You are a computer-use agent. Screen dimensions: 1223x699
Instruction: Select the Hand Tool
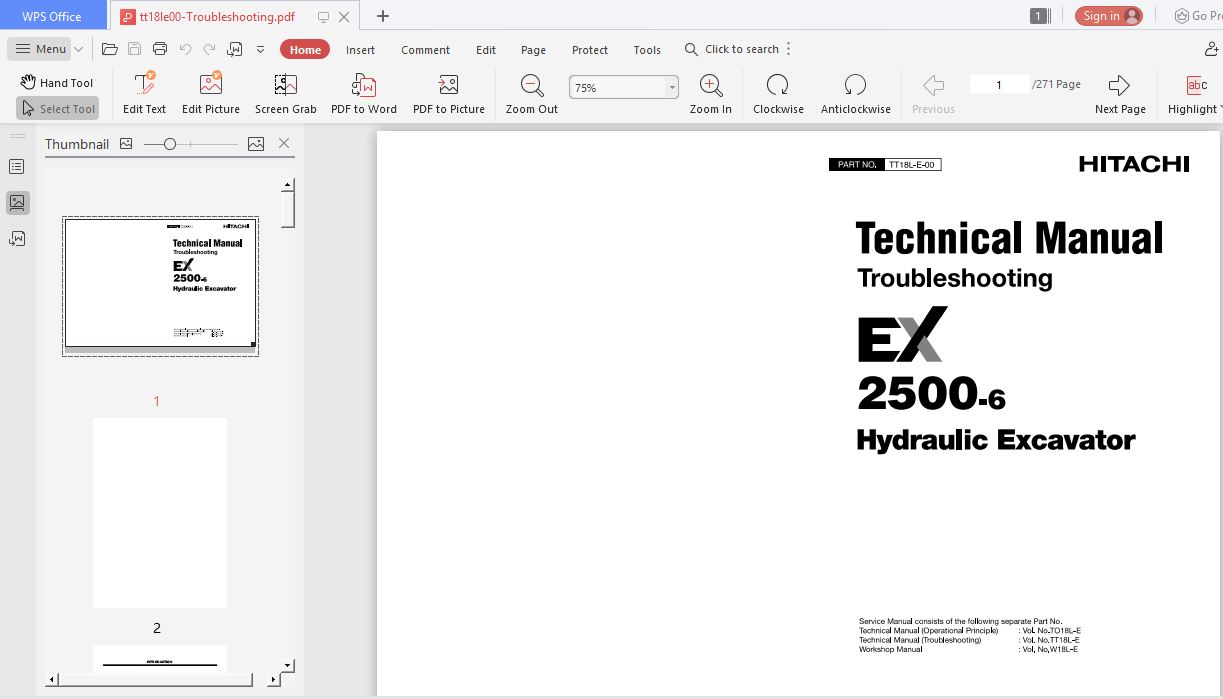click(57, 83)
